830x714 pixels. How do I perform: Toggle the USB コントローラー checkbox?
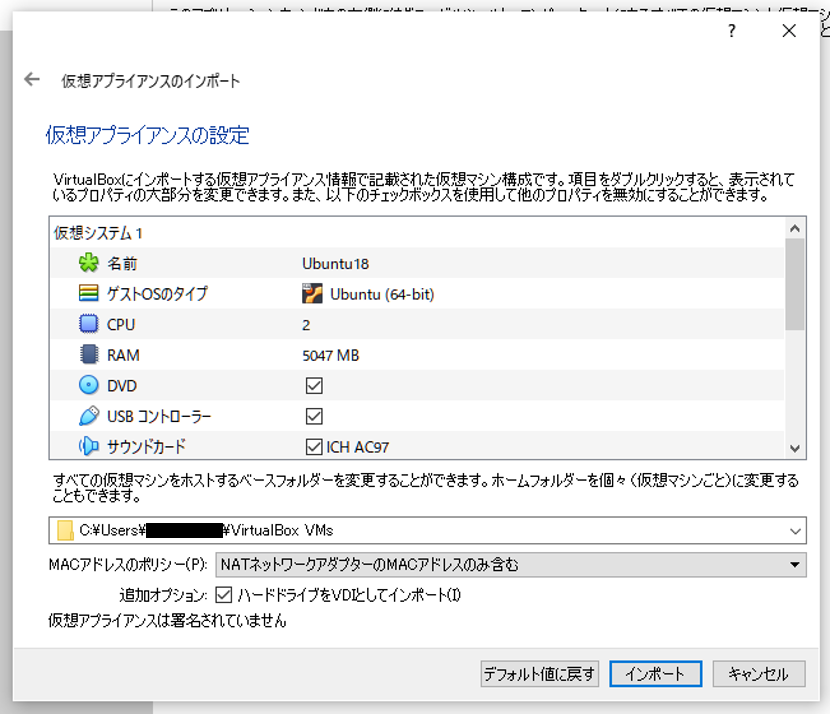pyautogui.click(x=314, y=416)
